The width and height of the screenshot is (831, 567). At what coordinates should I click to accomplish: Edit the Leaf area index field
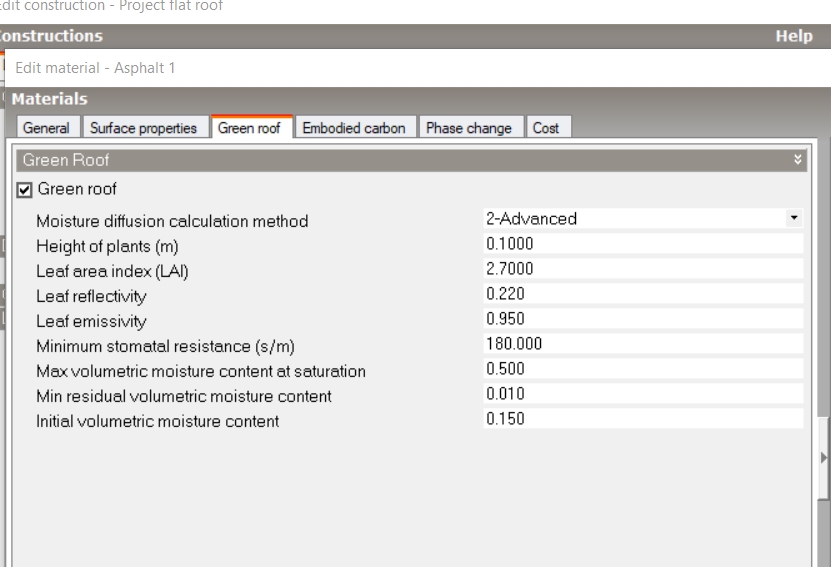click(x=643, y=269)
